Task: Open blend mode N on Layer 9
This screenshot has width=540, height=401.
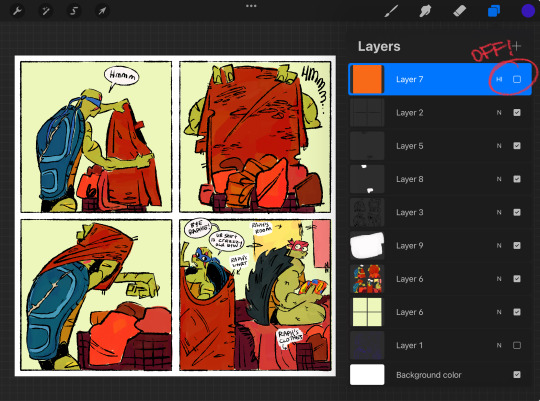Action: 499,245
